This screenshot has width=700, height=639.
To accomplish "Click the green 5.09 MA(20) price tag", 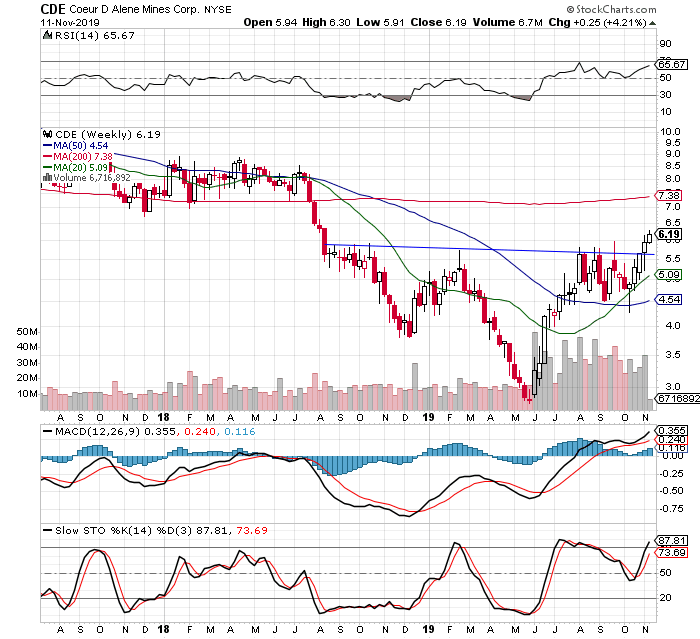I will [x=668, y=273].
